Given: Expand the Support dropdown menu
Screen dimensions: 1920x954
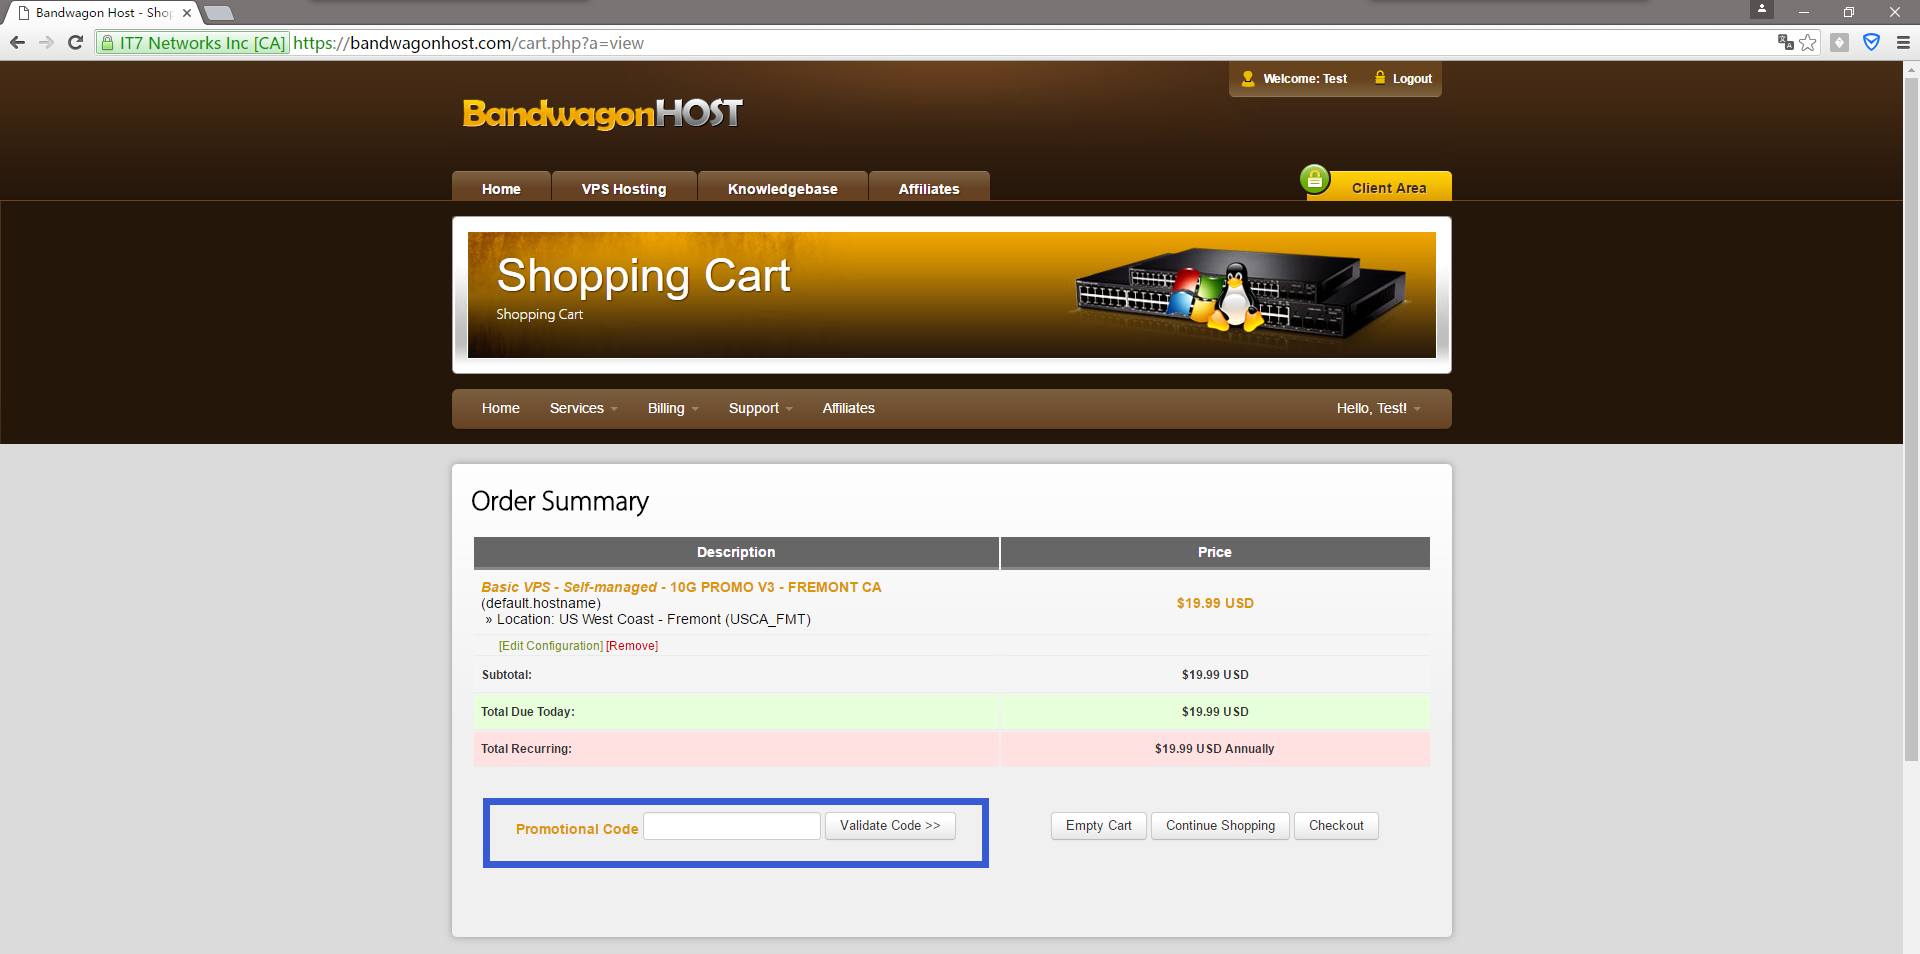Looking at the screenshot, I should coord(760,408).
